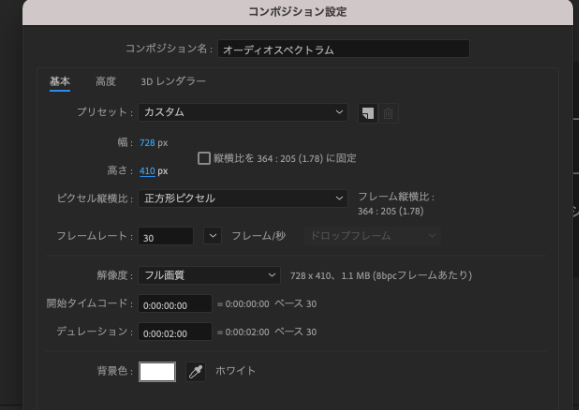Toggle the lock aspect ratio checkbox
579x410 pixels.
tap(204, 158)
